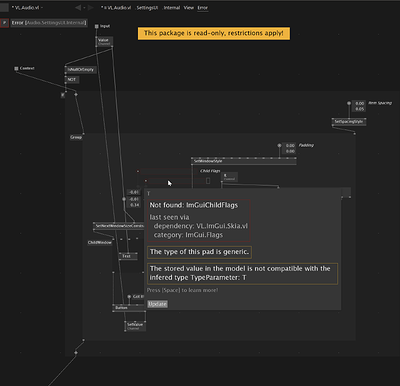The height and width of the screenshot is (386, 400).
Task: Select the IsNullOrEmpty node
Action: [x=81, y=70]
